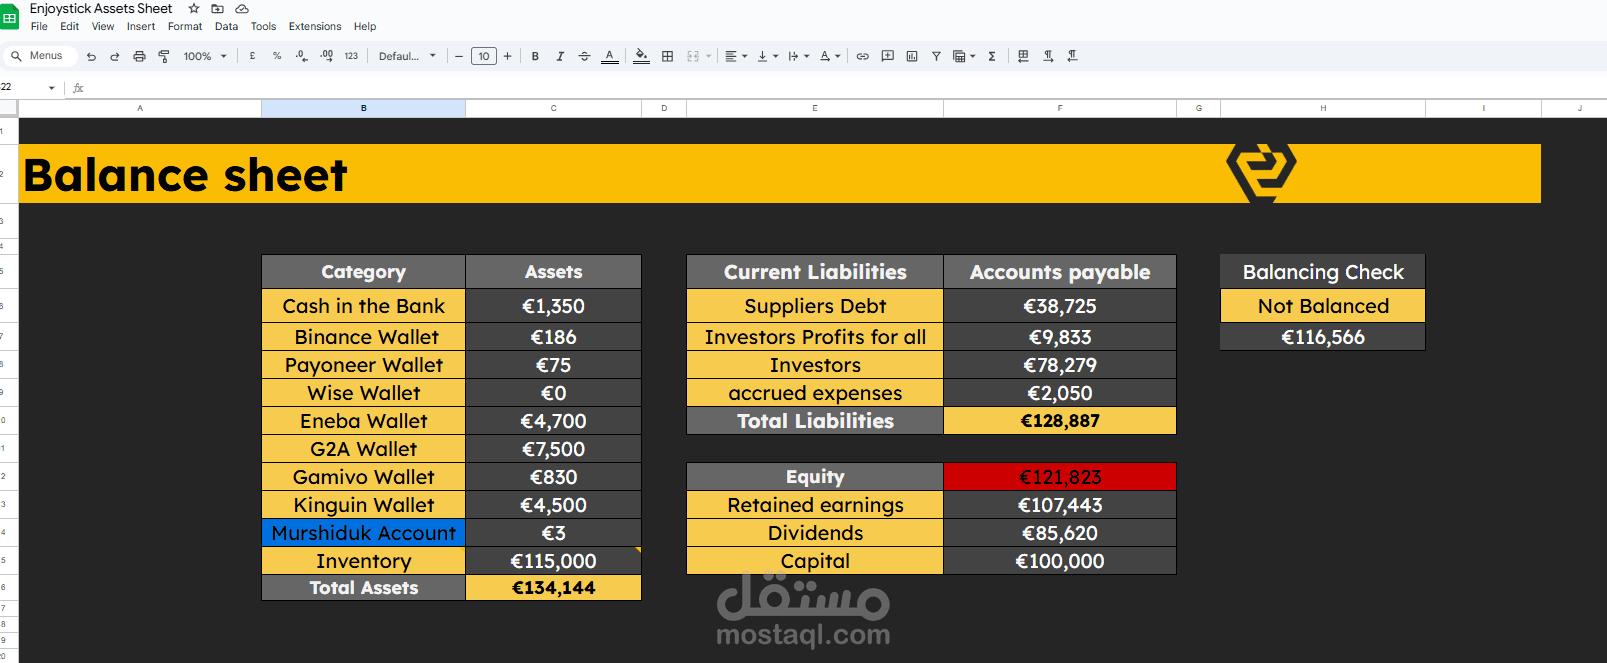
Task: Click the merge cells icon
Action: click(693, 56)
